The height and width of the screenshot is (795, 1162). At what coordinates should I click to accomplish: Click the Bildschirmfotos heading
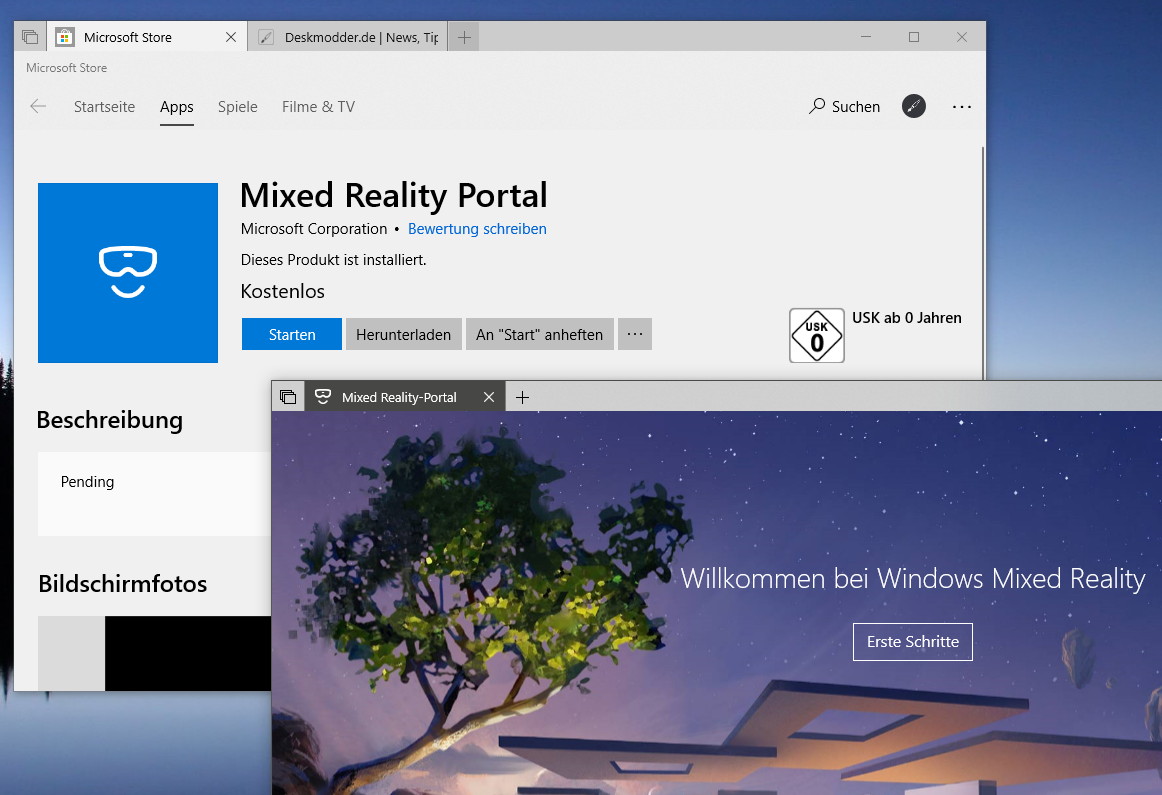(x=123, y=584)
